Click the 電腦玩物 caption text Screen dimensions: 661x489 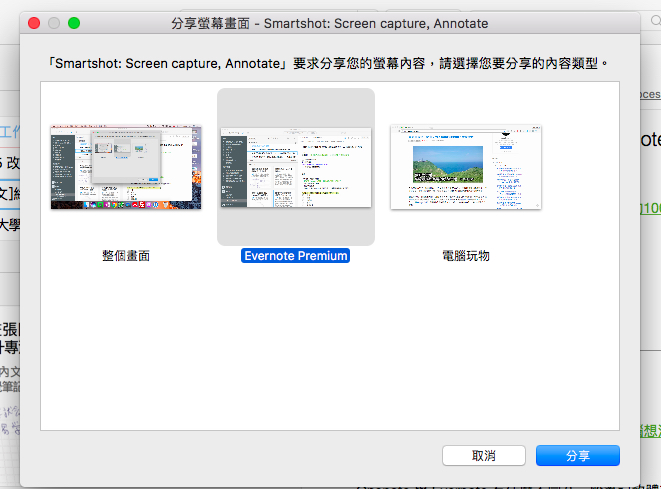pyautogui.click(x=465, y=256)
